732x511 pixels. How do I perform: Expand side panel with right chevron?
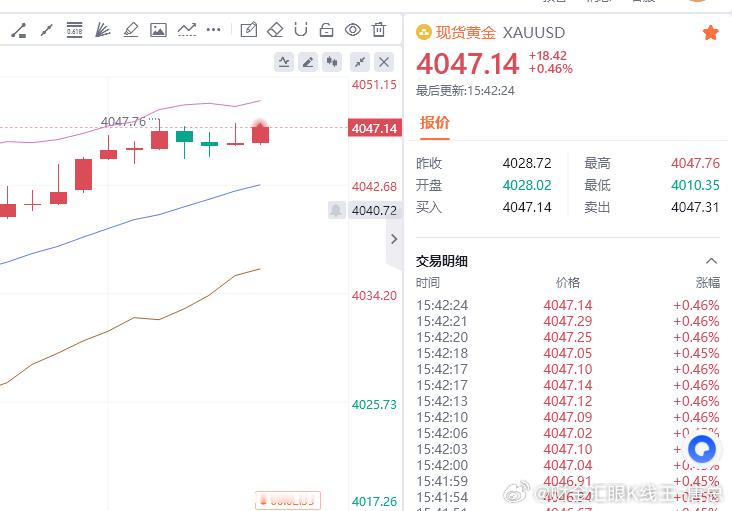click(x=394, y=239)
